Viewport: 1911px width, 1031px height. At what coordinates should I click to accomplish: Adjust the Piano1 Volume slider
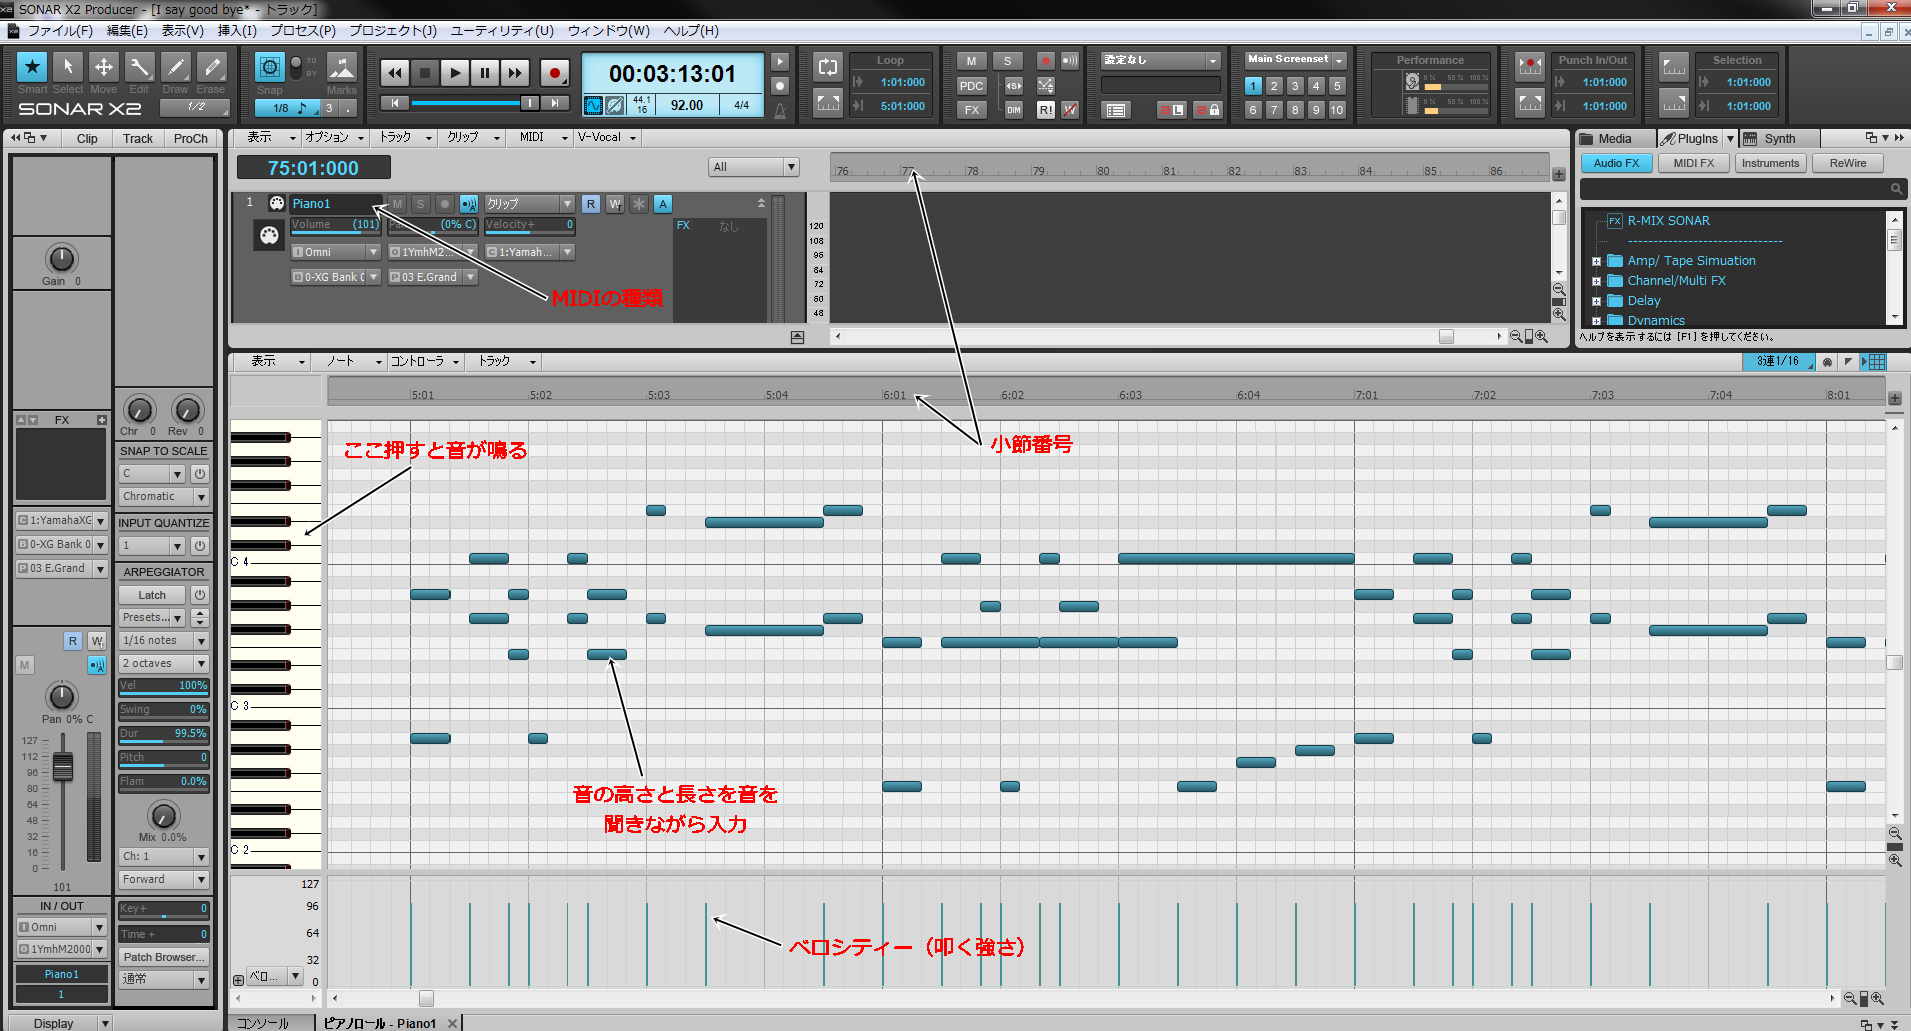pos(335,226)
